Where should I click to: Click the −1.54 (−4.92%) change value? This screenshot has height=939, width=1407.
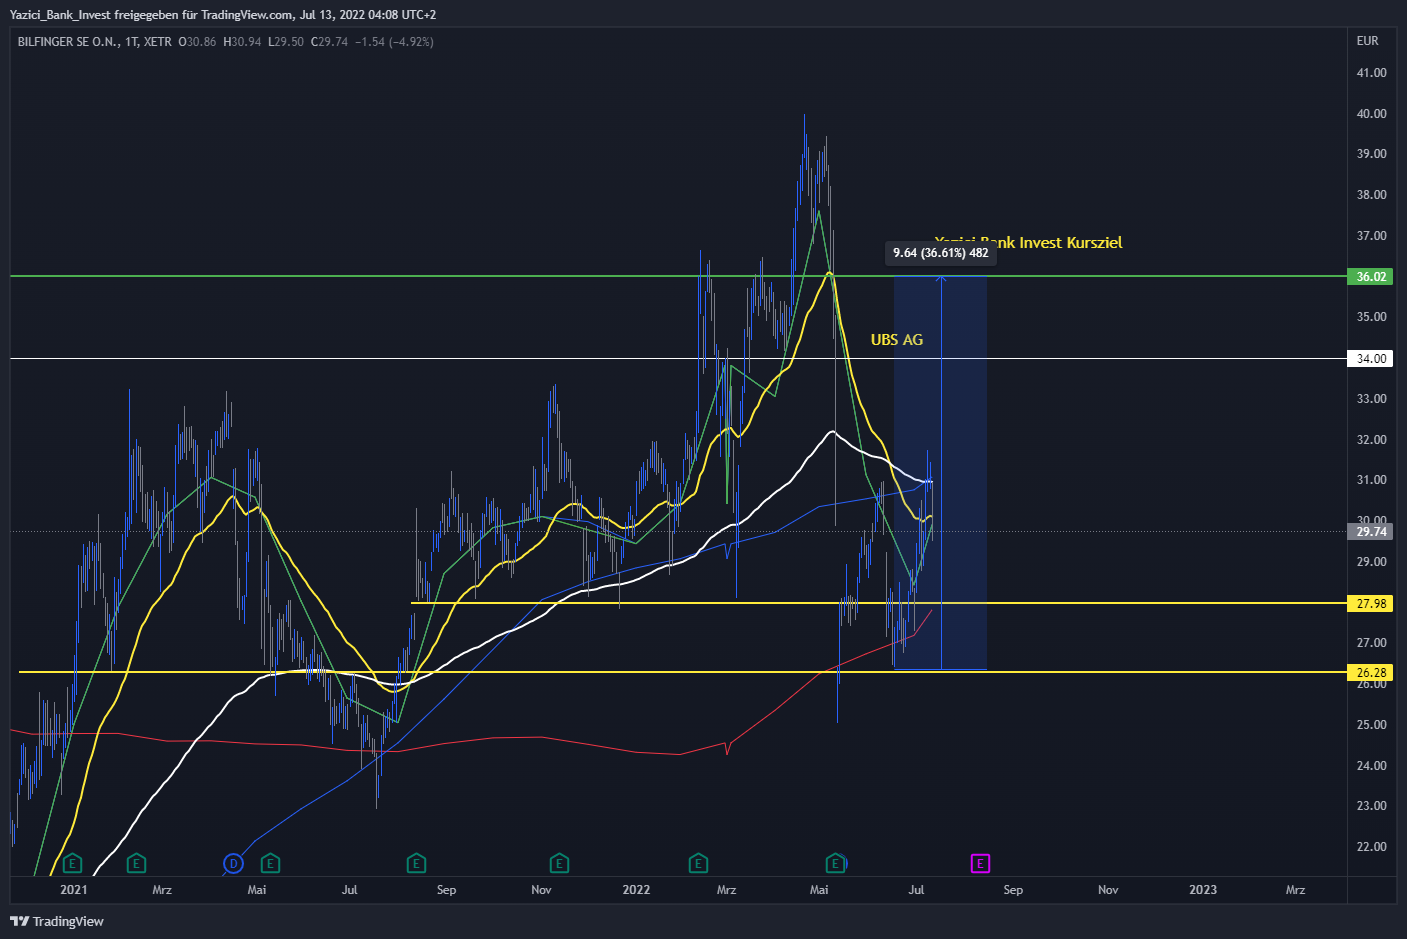[394, 42]
